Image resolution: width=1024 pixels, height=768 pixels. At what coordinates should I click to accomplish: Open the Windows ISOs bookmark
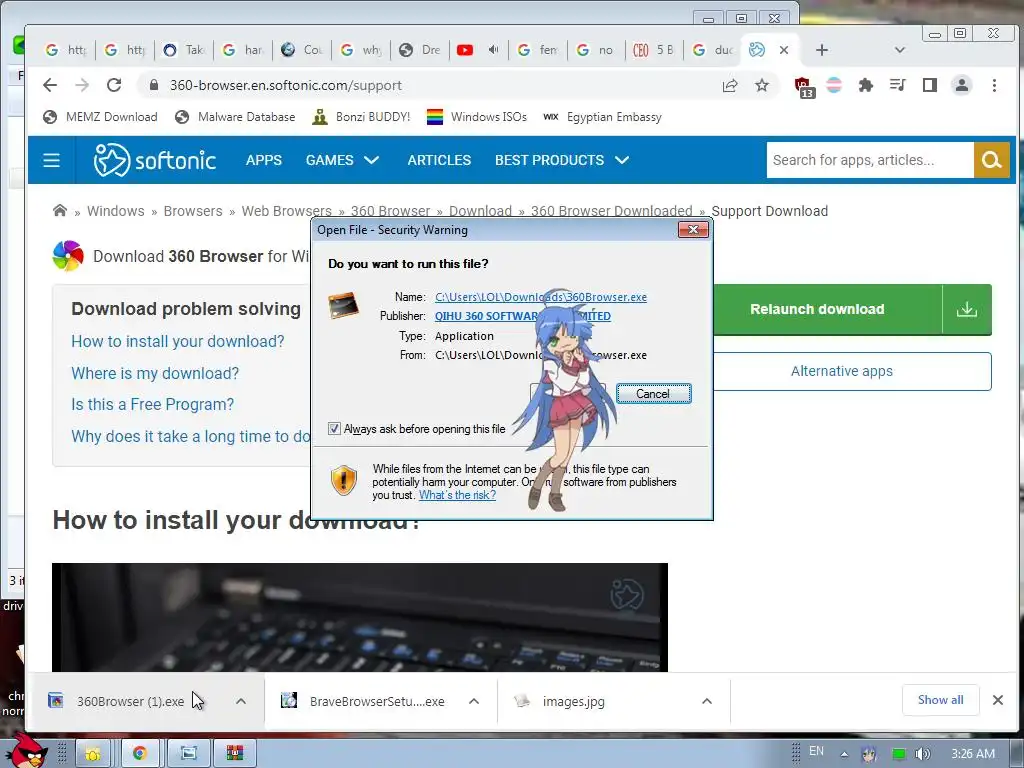(477, 117)
